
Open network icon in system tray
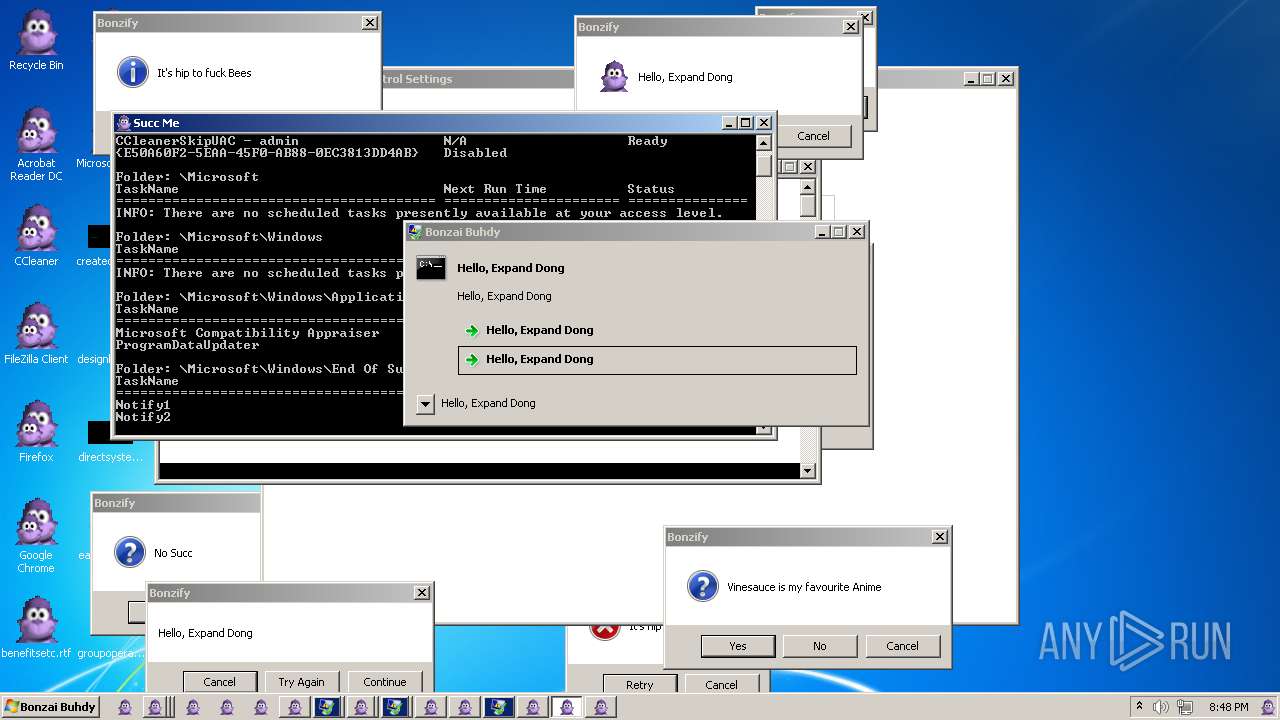pos(1186,707)
